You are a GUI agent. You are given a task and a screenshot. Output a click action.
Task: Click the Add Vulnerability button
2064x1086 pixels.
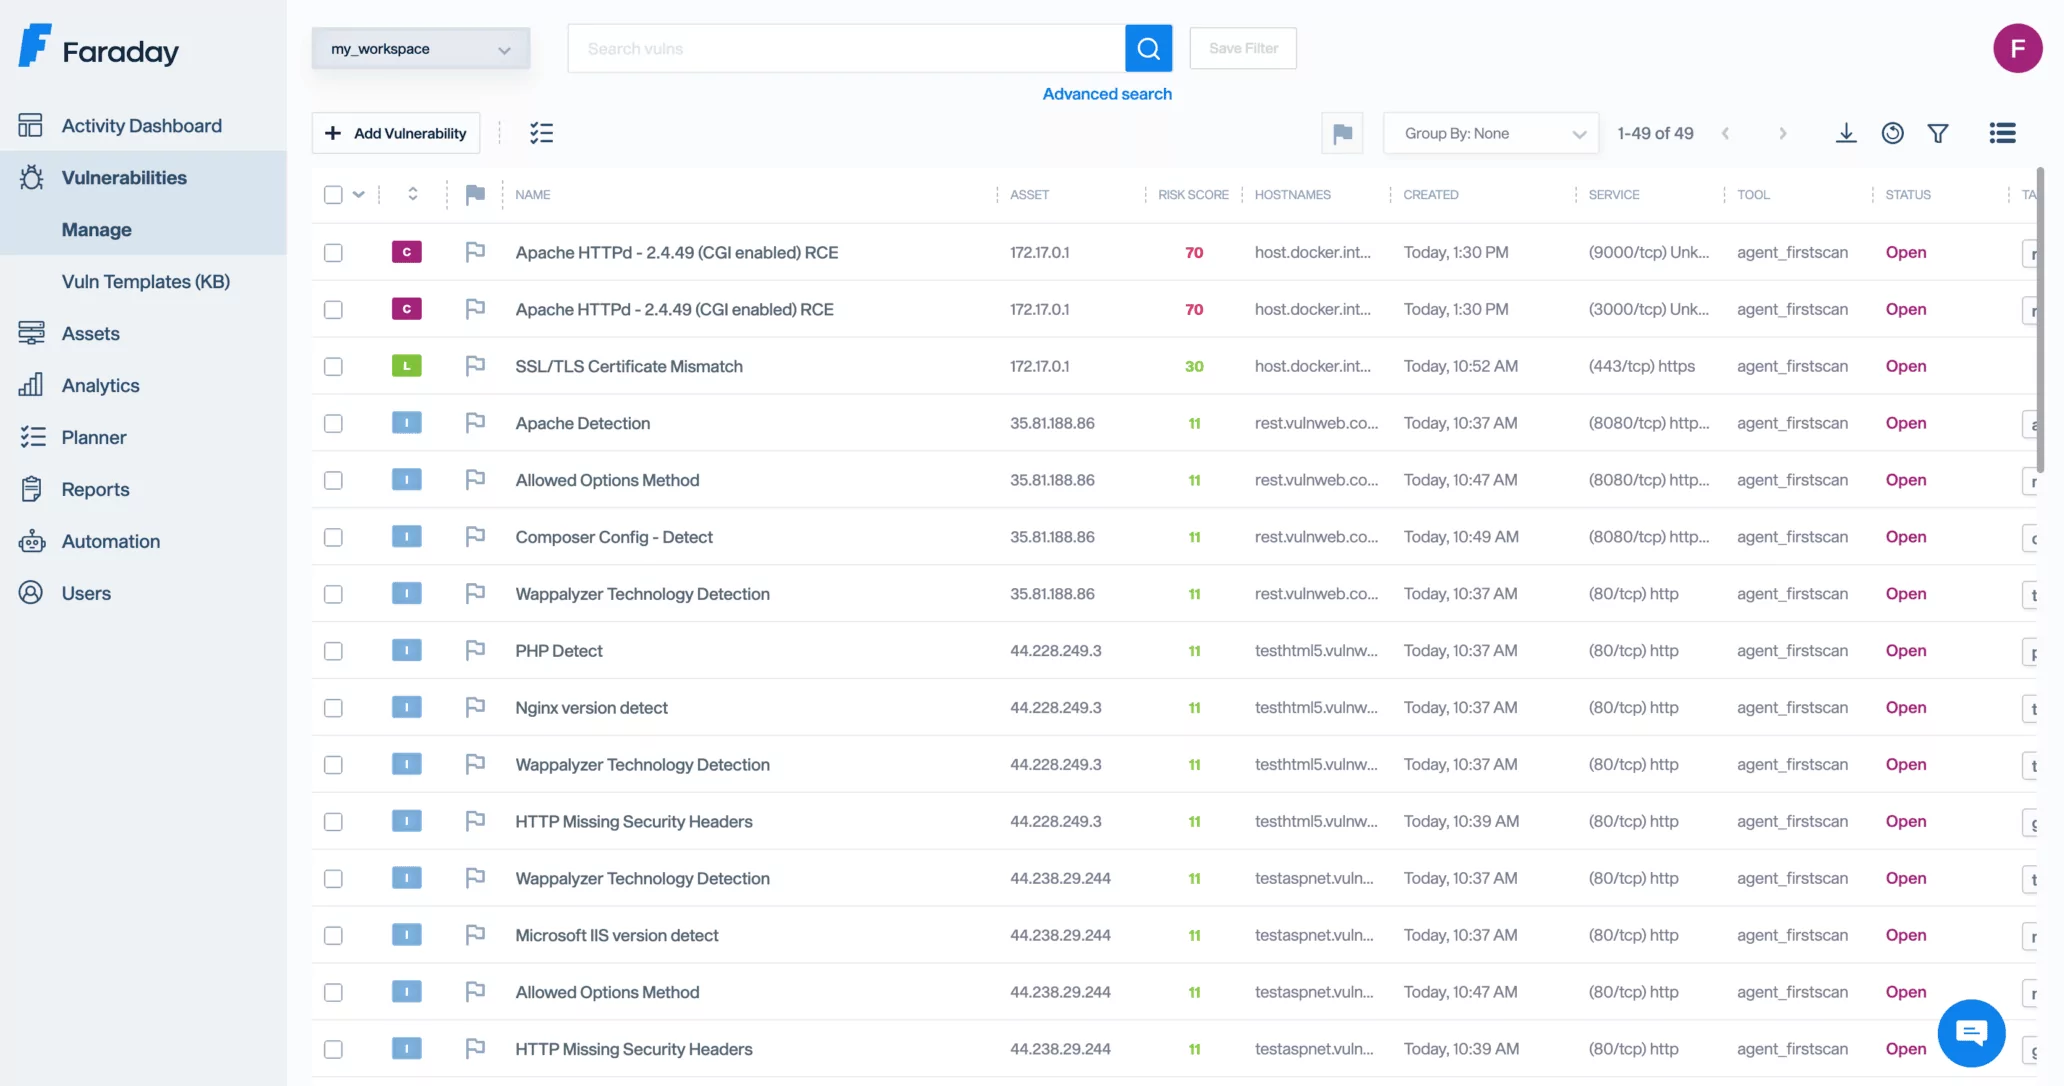[x=396, y=133]
